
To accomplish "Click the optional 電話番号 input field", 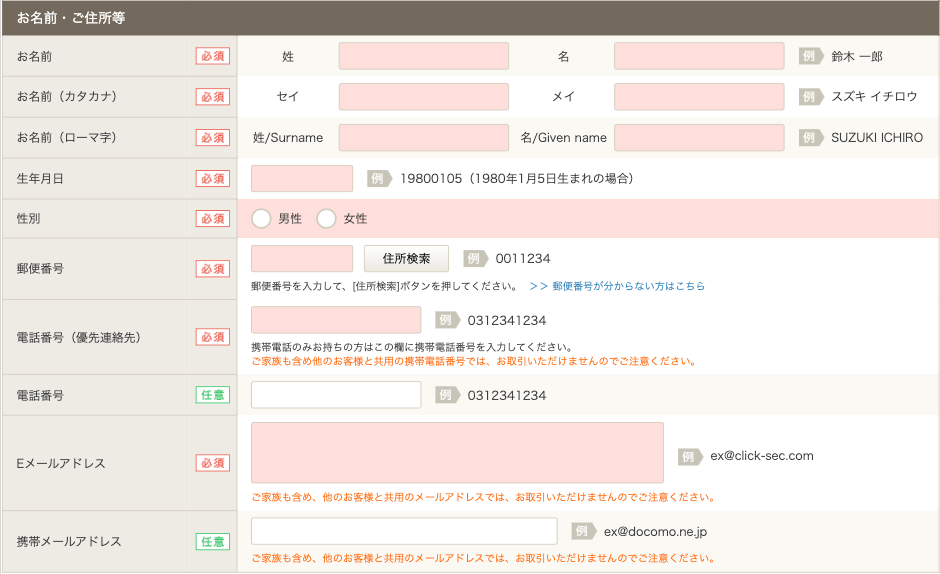I will (336, 395).
